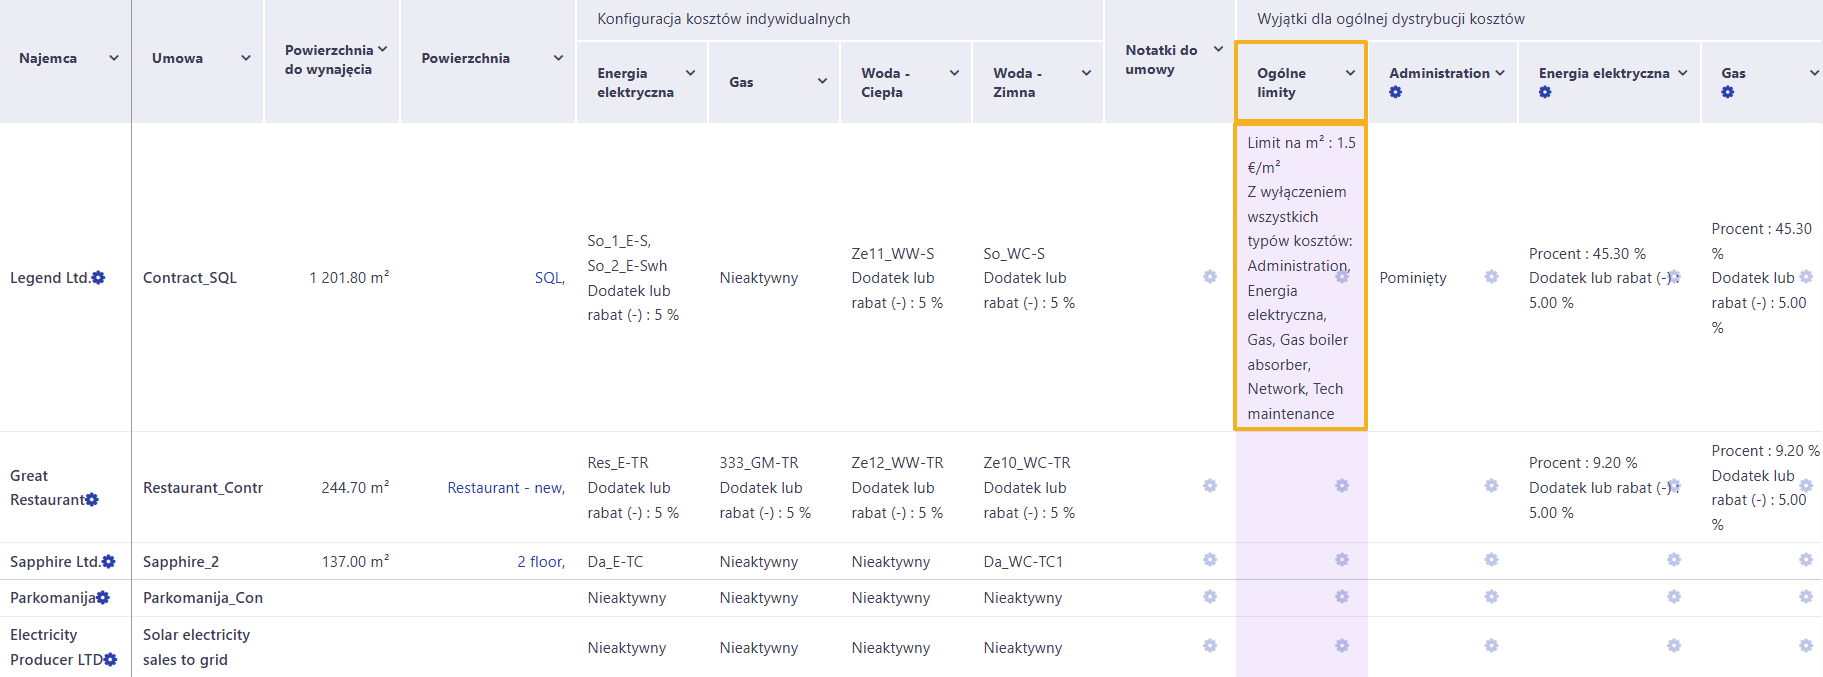Screen dimensions: 1823x677
Task: Expand Ogólne limity column dropdown
Action: [x=1350, y=73]
